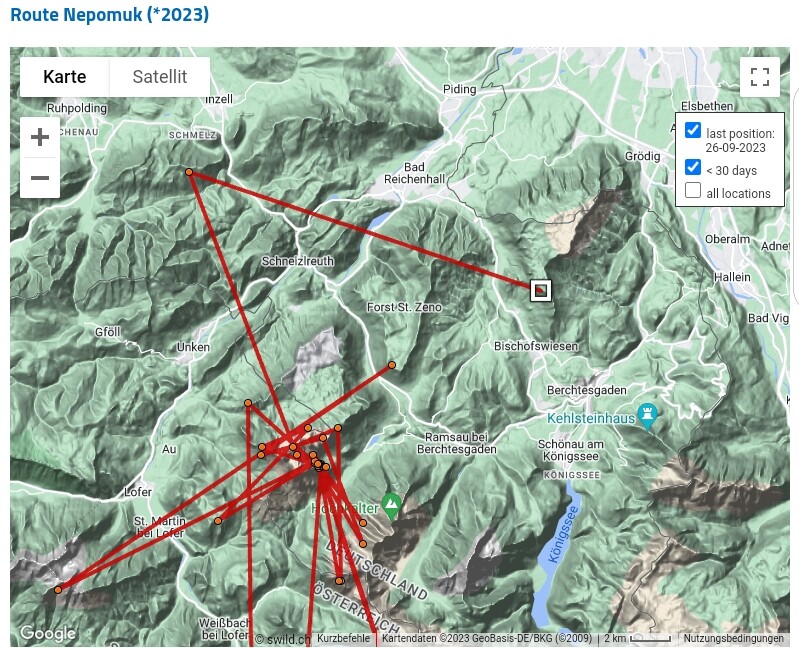
Task: Open the Nutzungsbedingungen terms link
Action: click(x=733, y=638)
